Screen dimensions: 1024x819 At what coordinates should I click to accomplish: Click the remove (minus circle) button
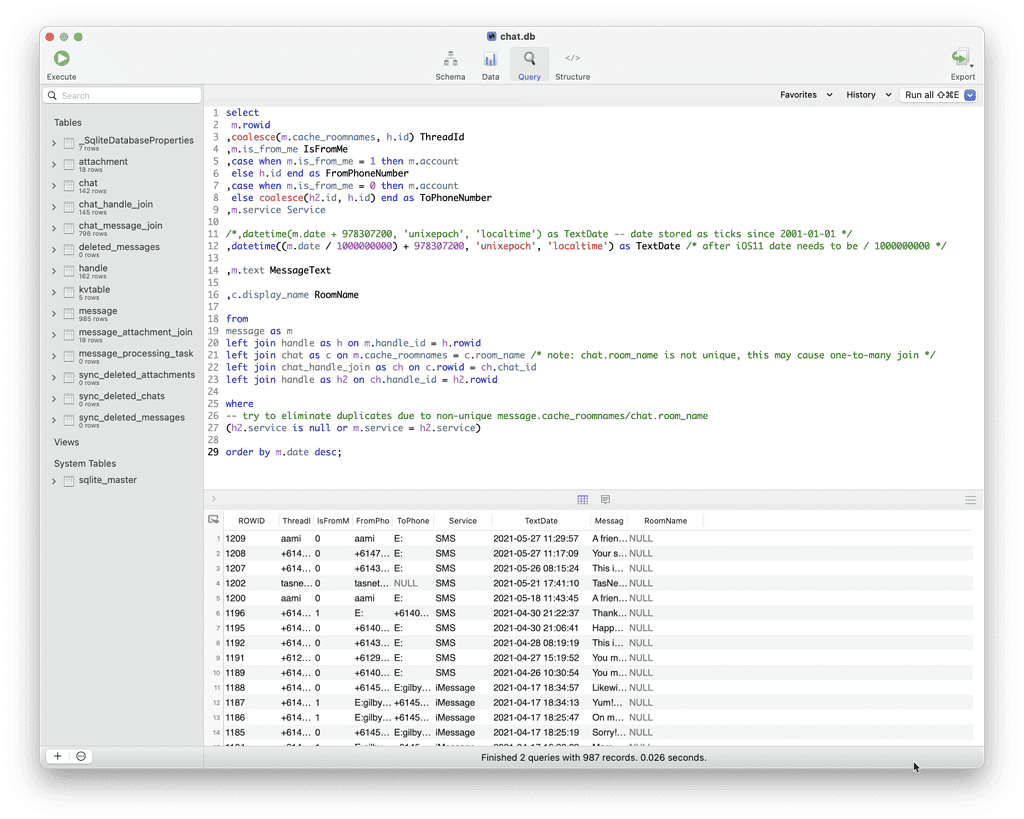pyautogui.click(x=81, y=756)
